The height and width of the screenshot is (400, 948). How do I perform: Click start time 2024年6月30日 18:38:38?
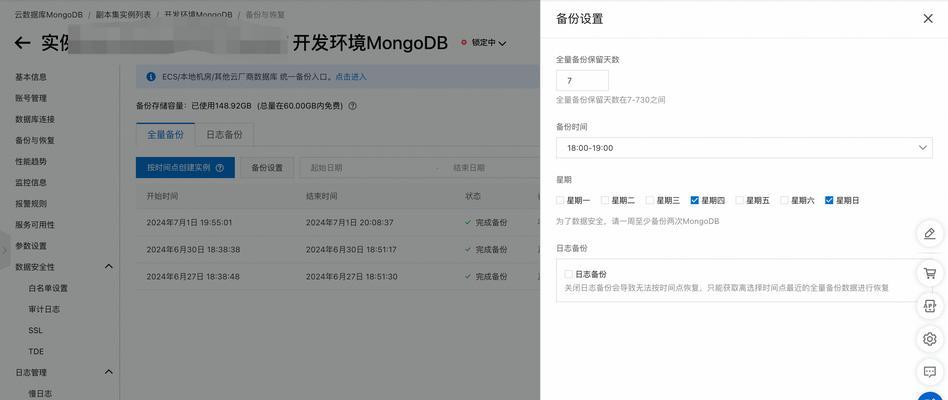[x=193, y=249]
